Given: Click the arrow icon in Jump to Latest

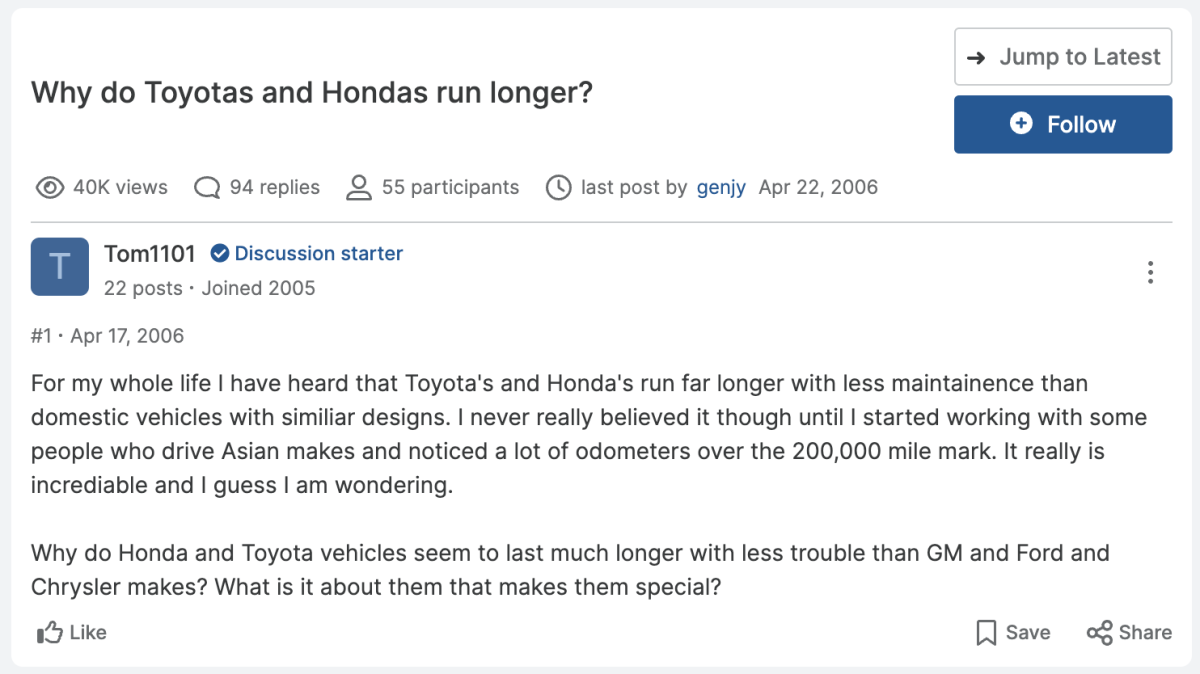Looking at the screenshot, I should [x=977, y=56].
